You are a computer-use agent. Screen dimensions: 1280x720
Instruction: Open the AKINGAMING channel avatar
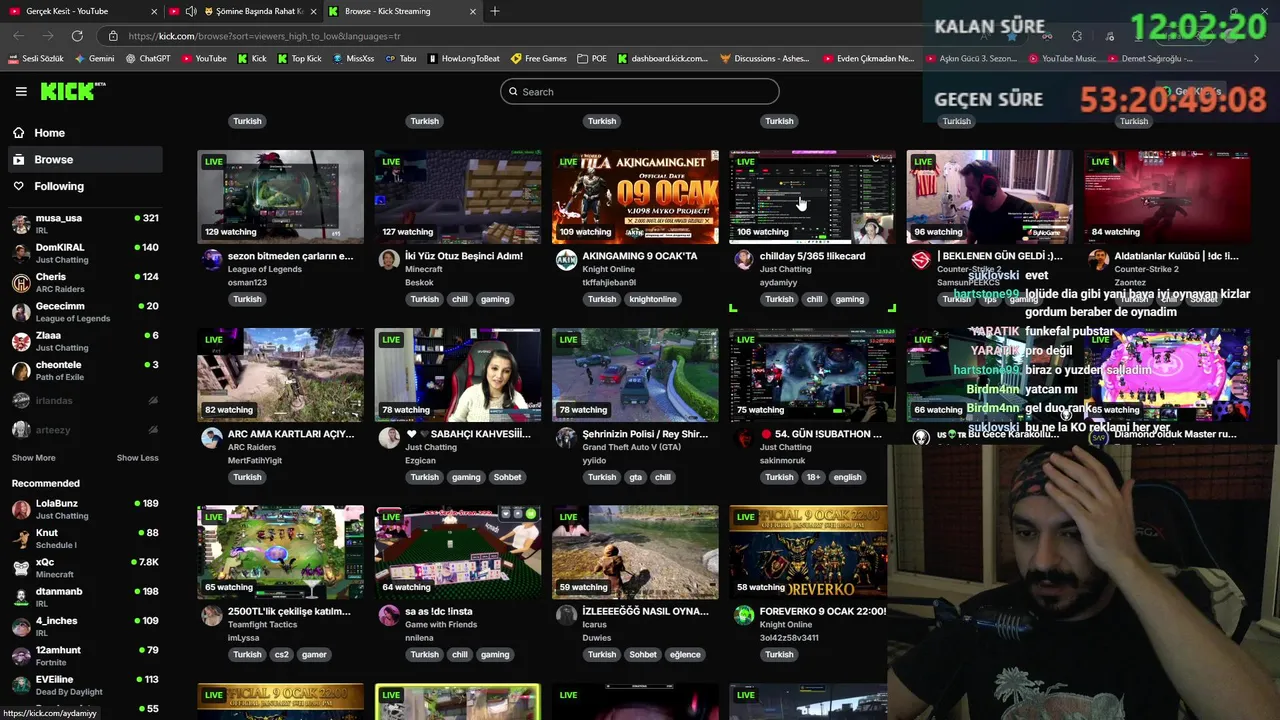point(566,260)
